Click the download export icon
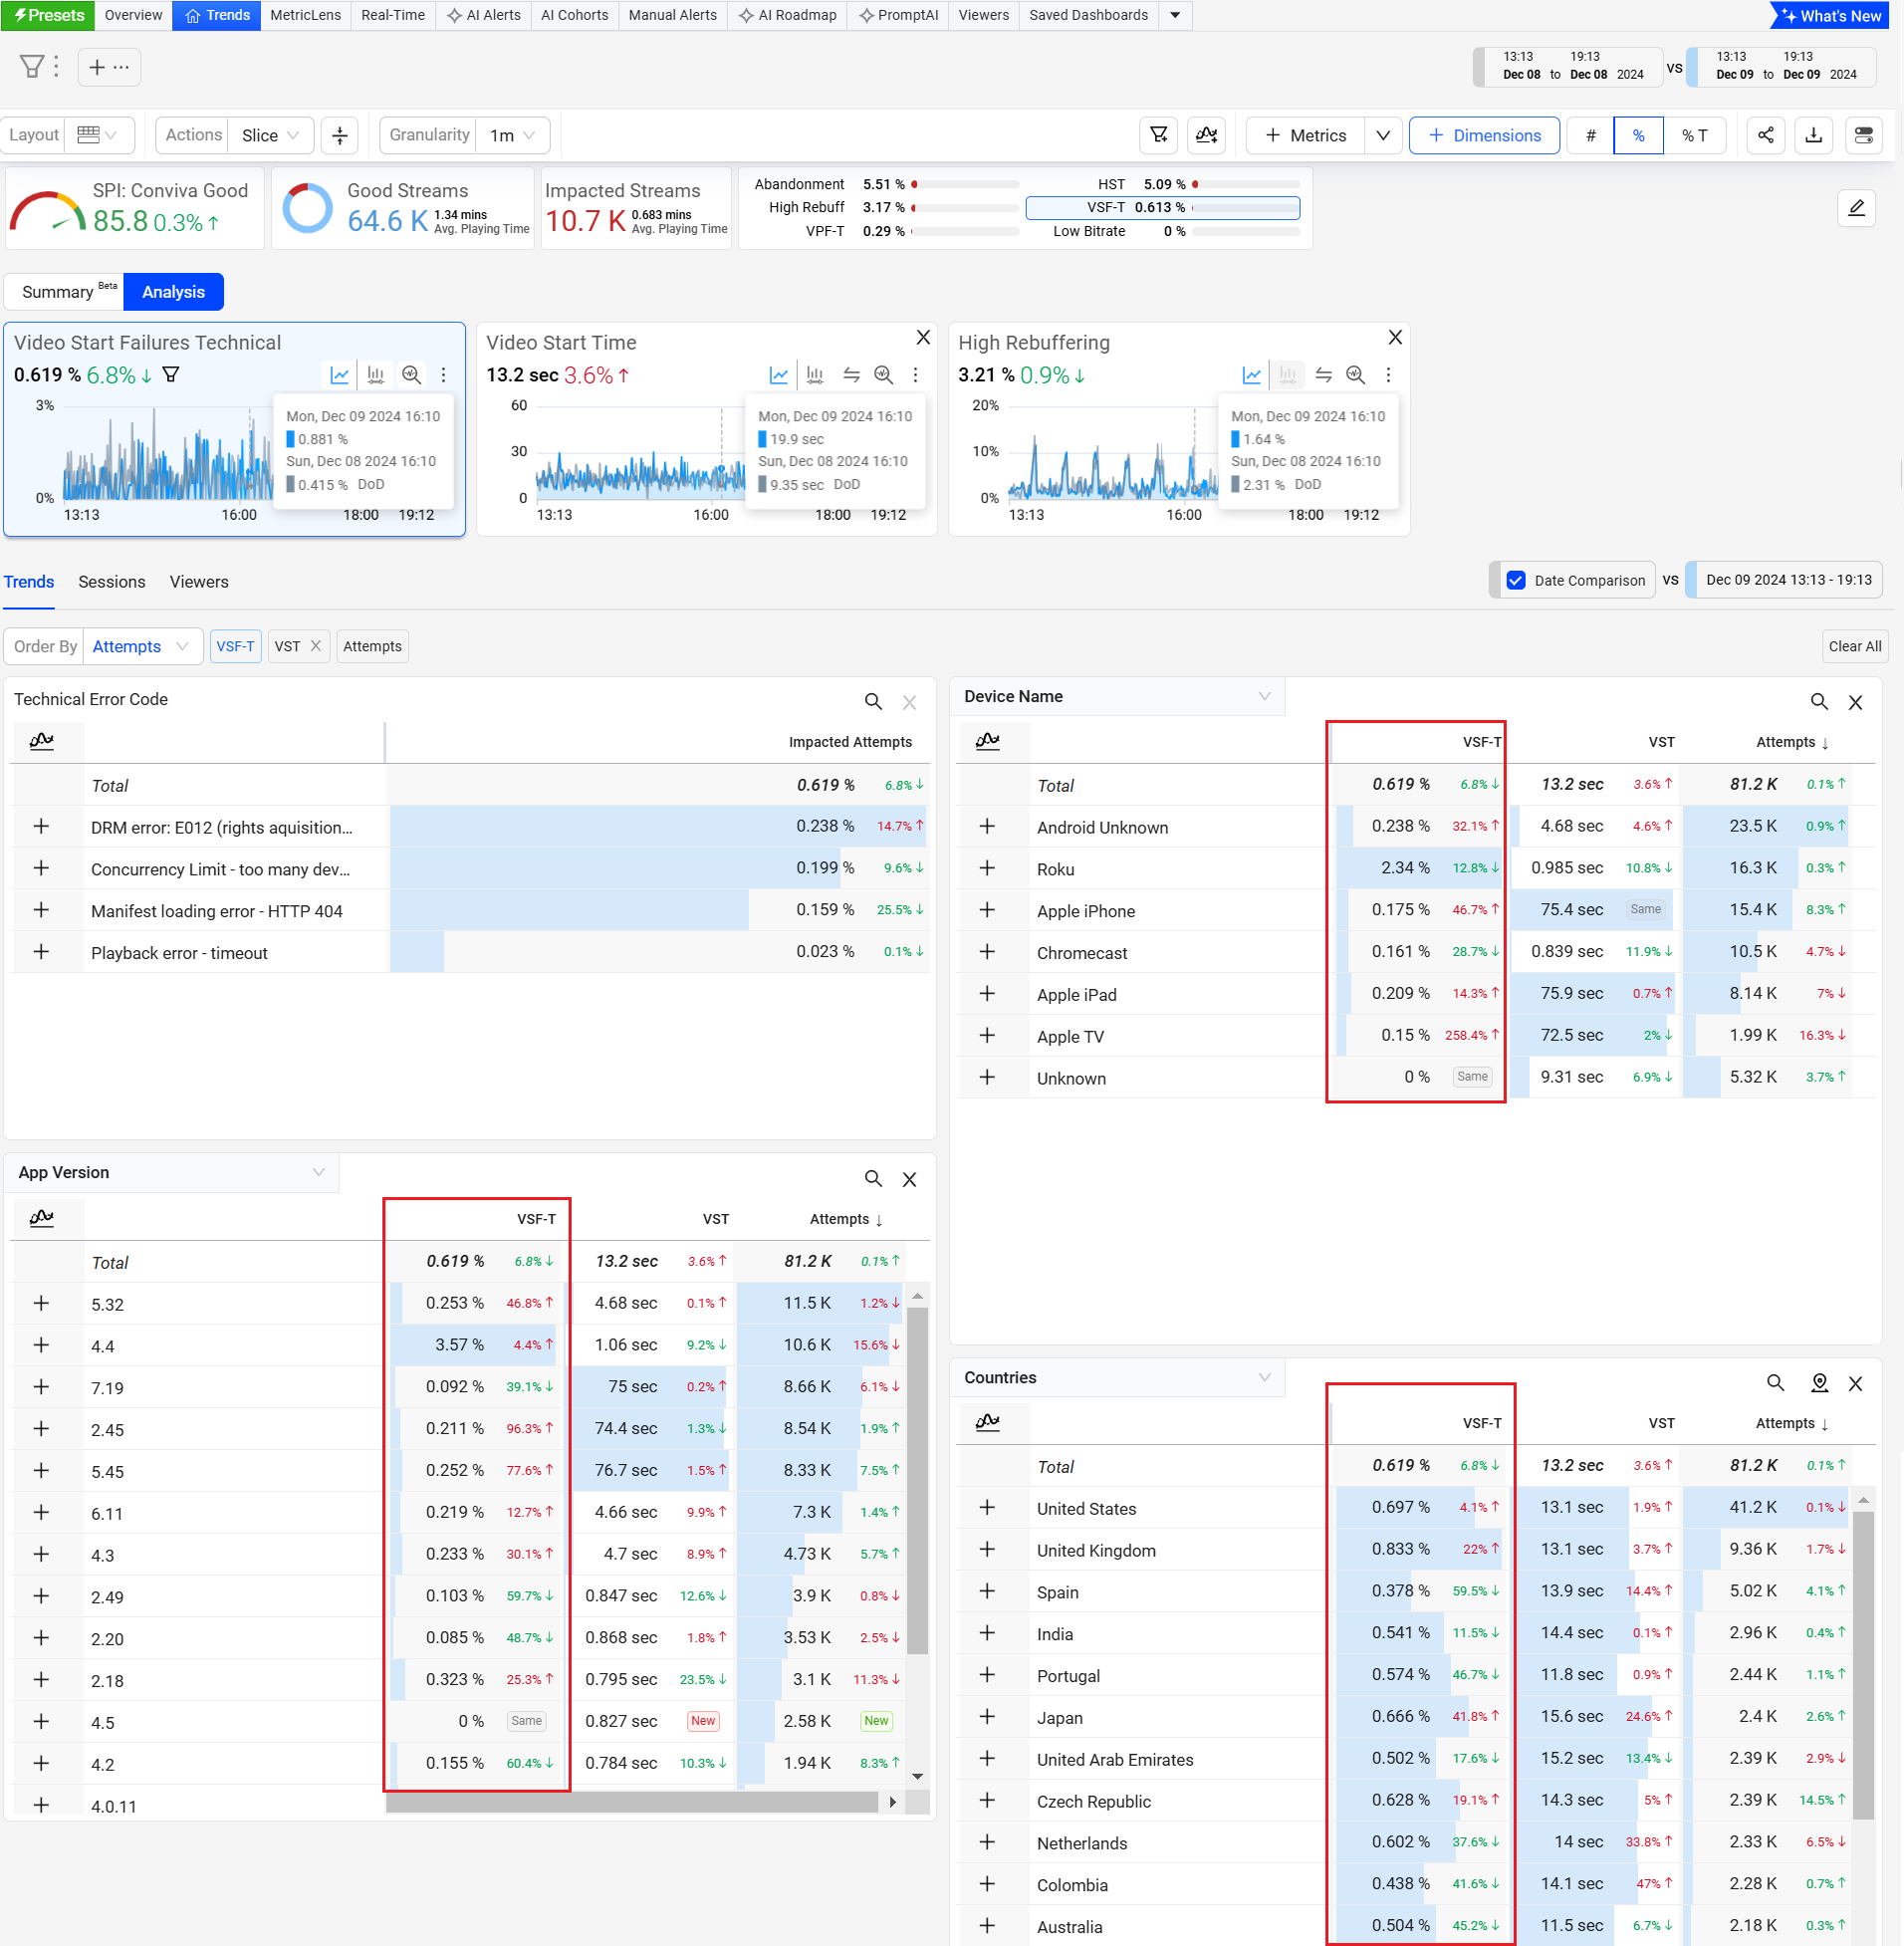The image size is (1904, 1946). [1813, 135]
